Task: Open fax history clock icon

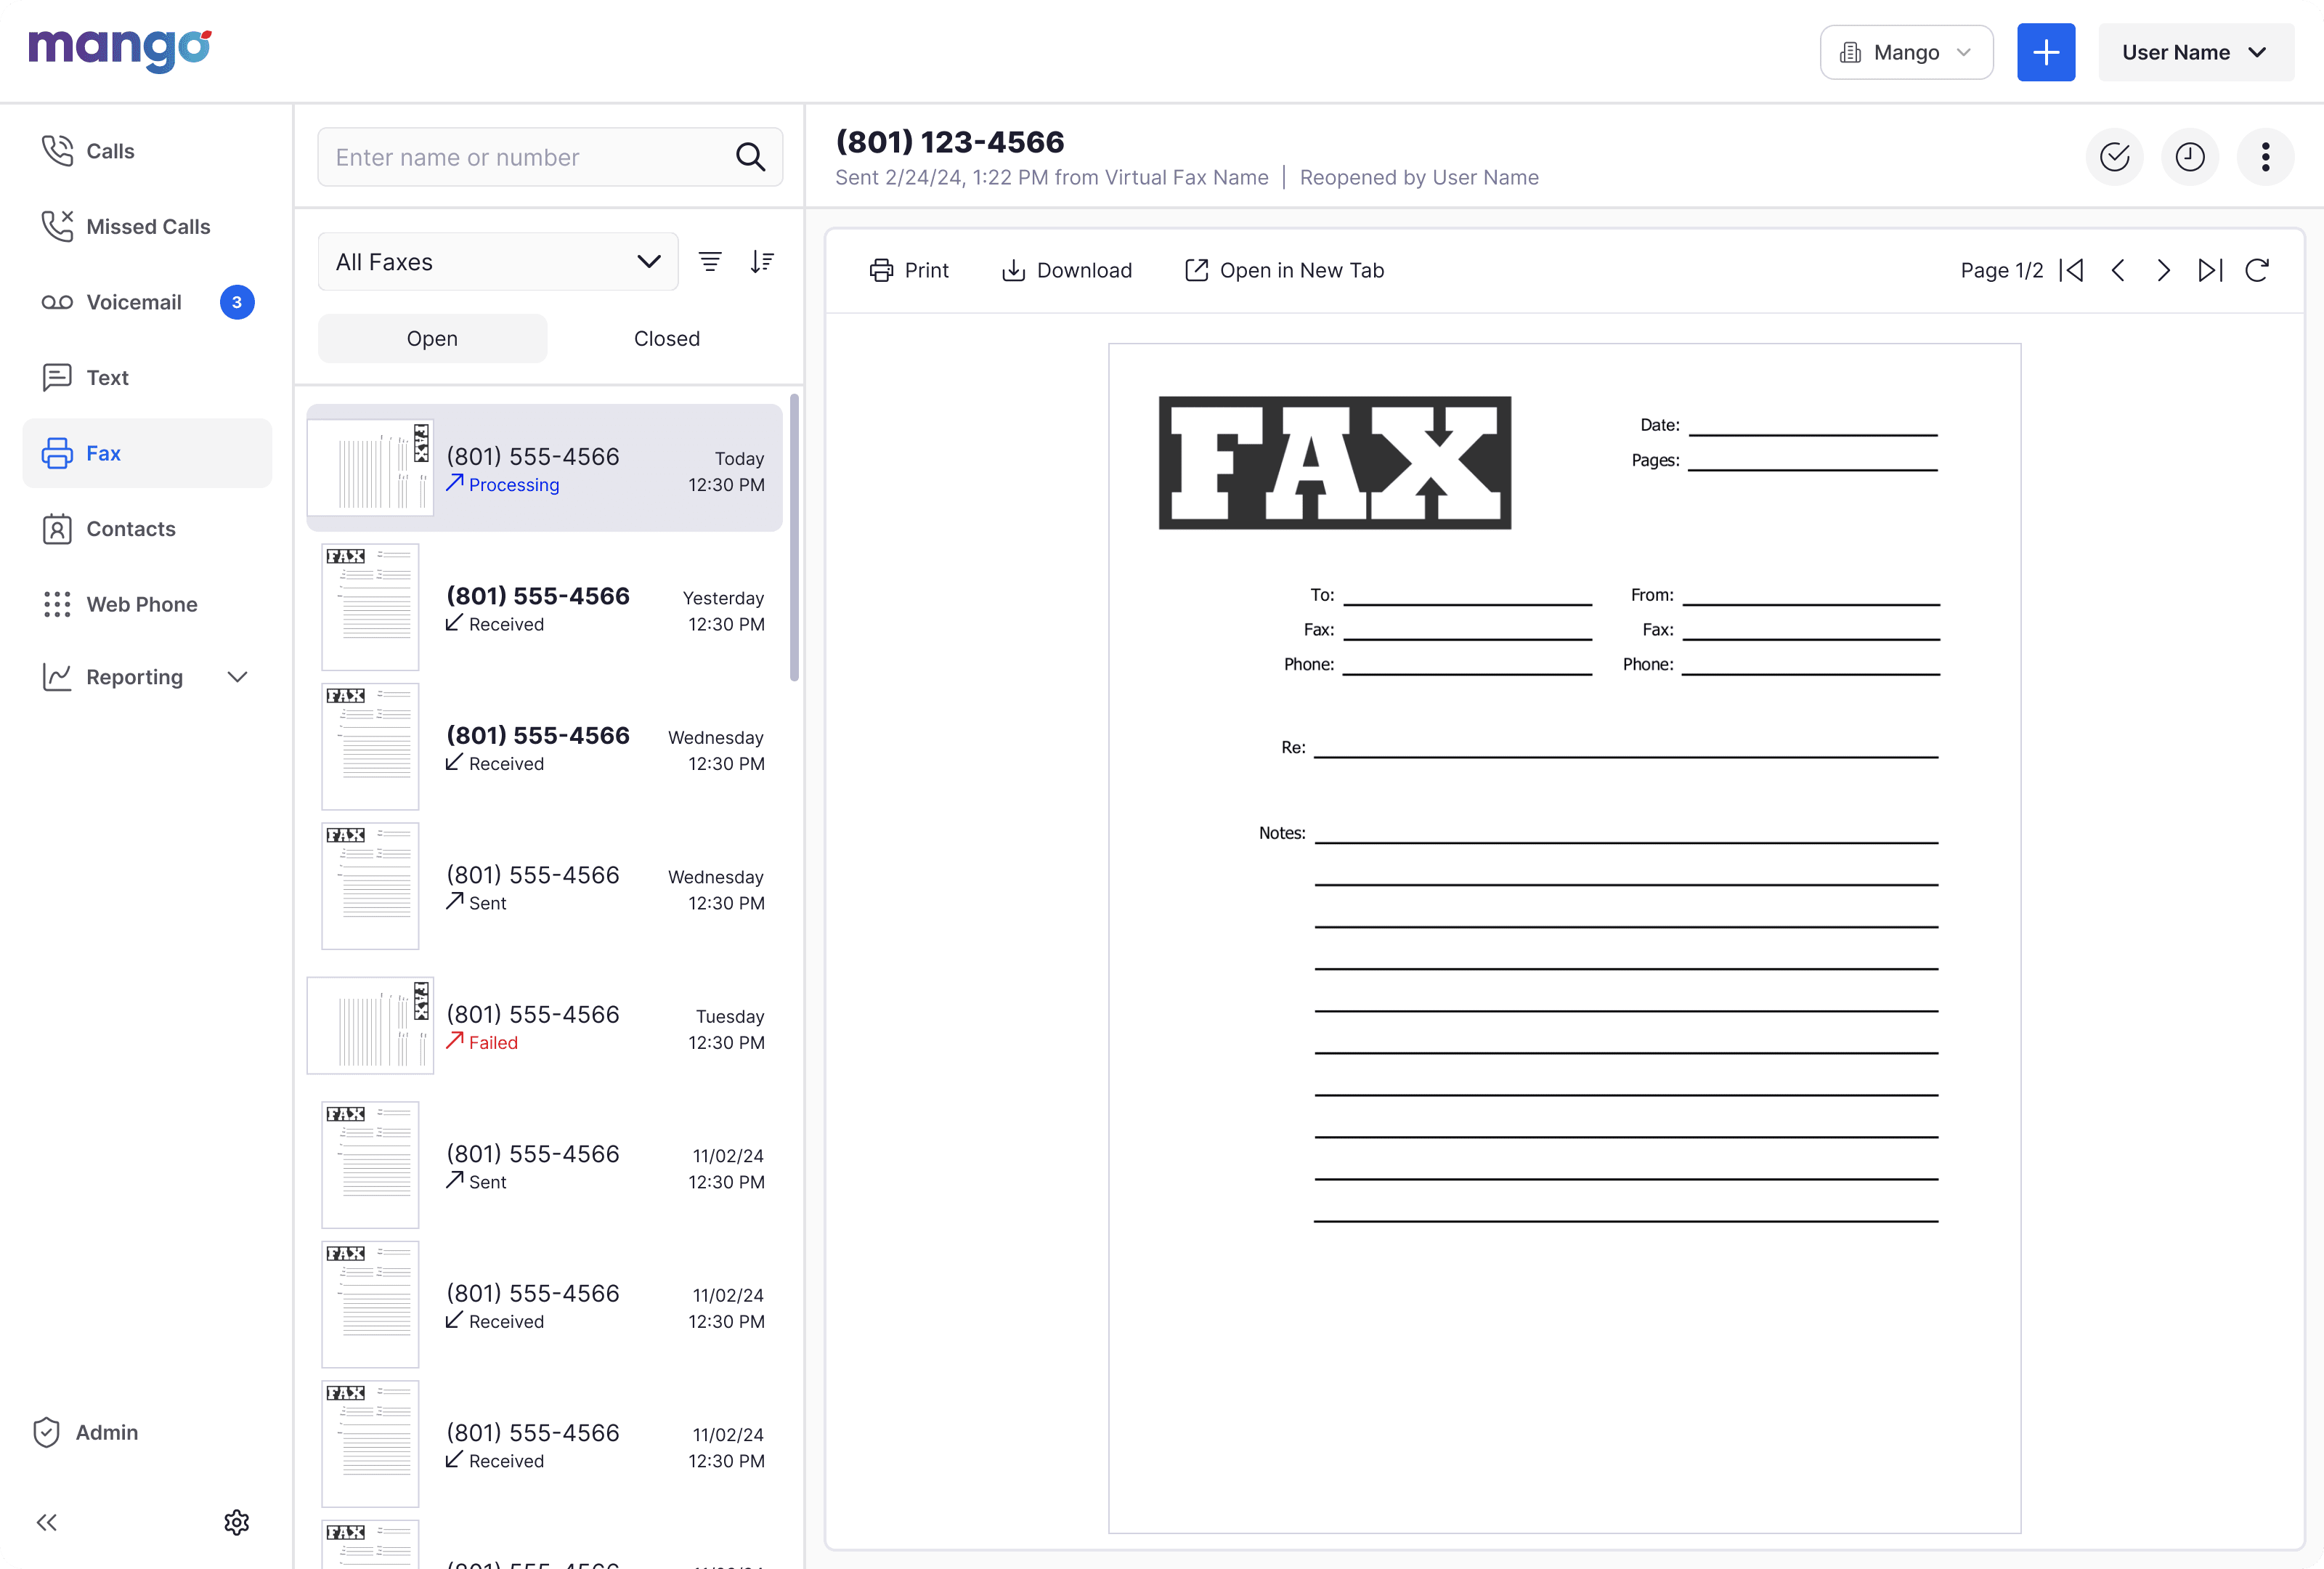Action: [2190, 157]
